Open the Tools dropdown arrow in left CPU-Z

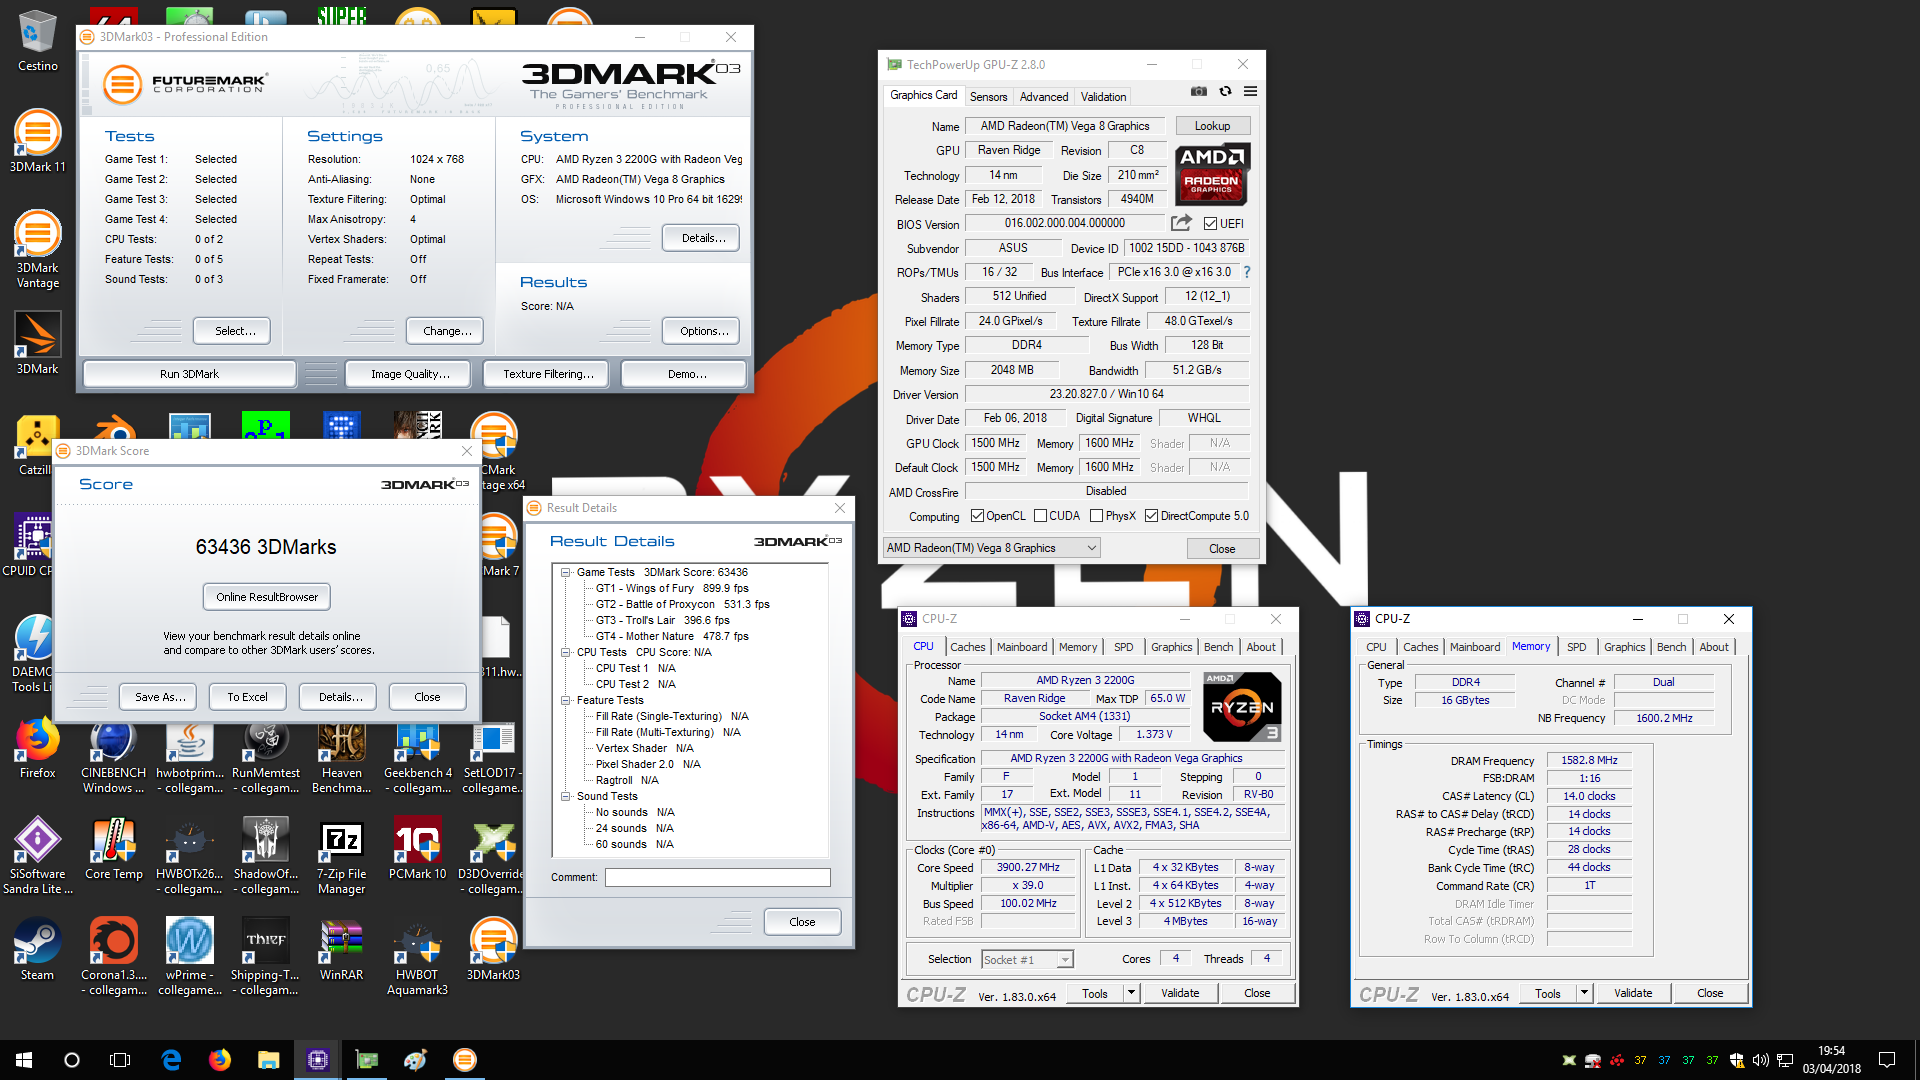pos(1131,993)
